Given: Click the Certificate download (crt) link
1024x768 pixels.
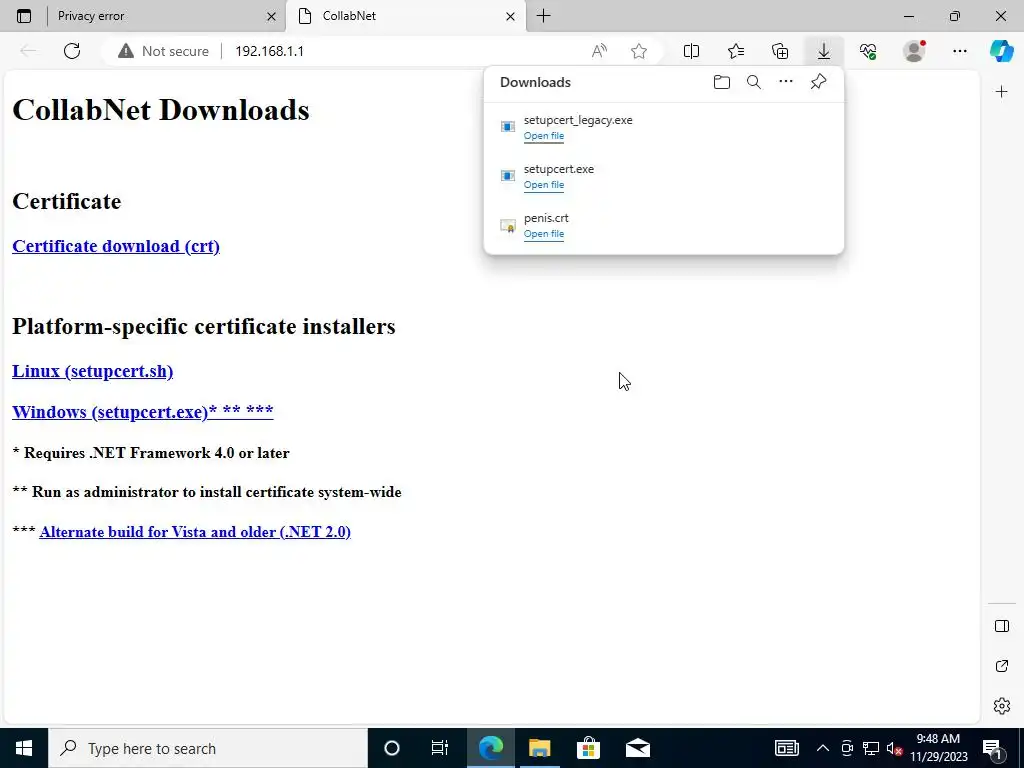Looking at the screenshot, I should [116, 246].
